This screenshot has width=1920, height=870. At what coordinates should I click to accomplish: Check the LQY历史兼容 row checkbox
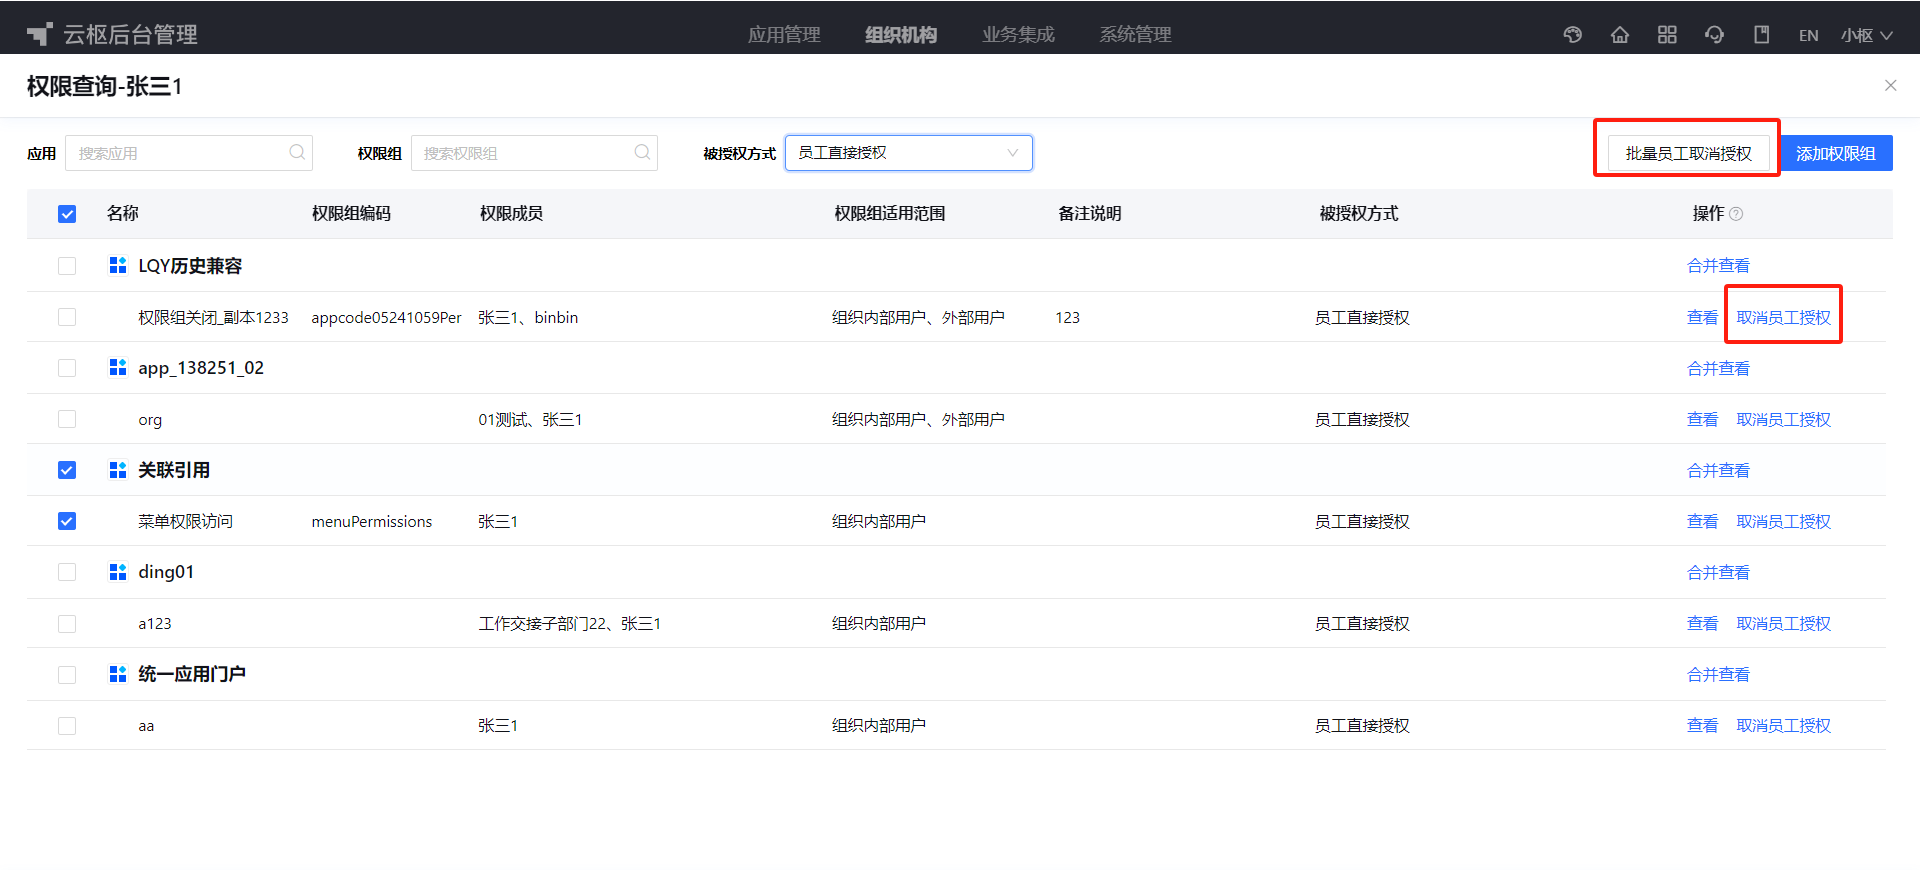67,266
